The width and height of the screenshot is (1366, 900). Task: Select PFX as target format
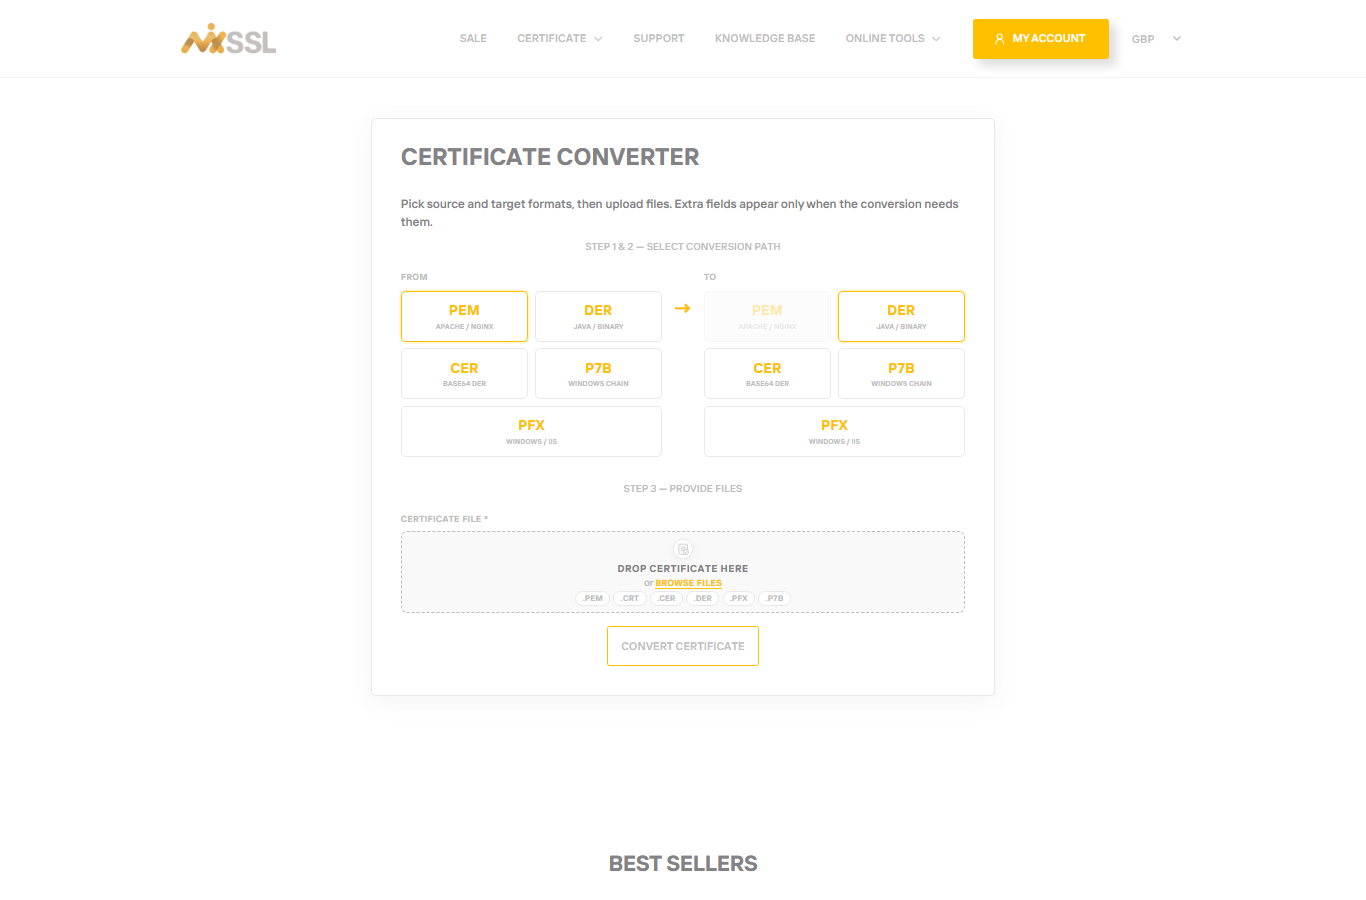pos(834,431)
